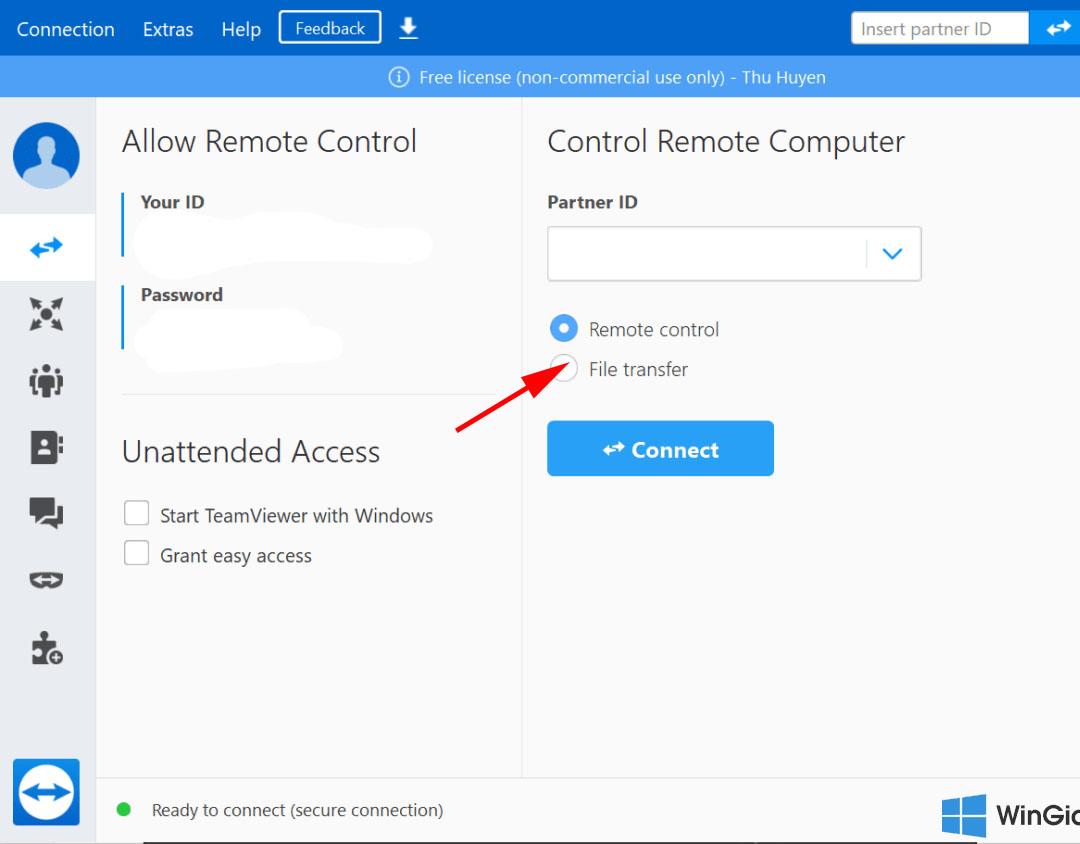Select the Remote control radio button
This screenshot has height=844, width=1080.
point(564,328)
